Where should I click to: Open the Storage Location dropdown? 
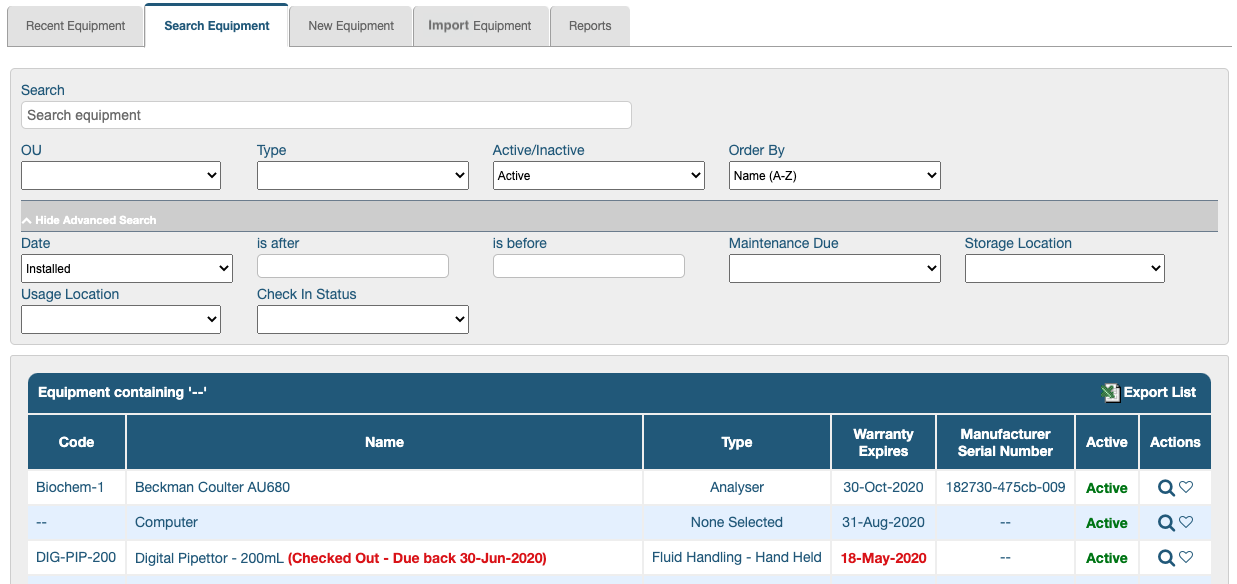[x=1065, y=269]
